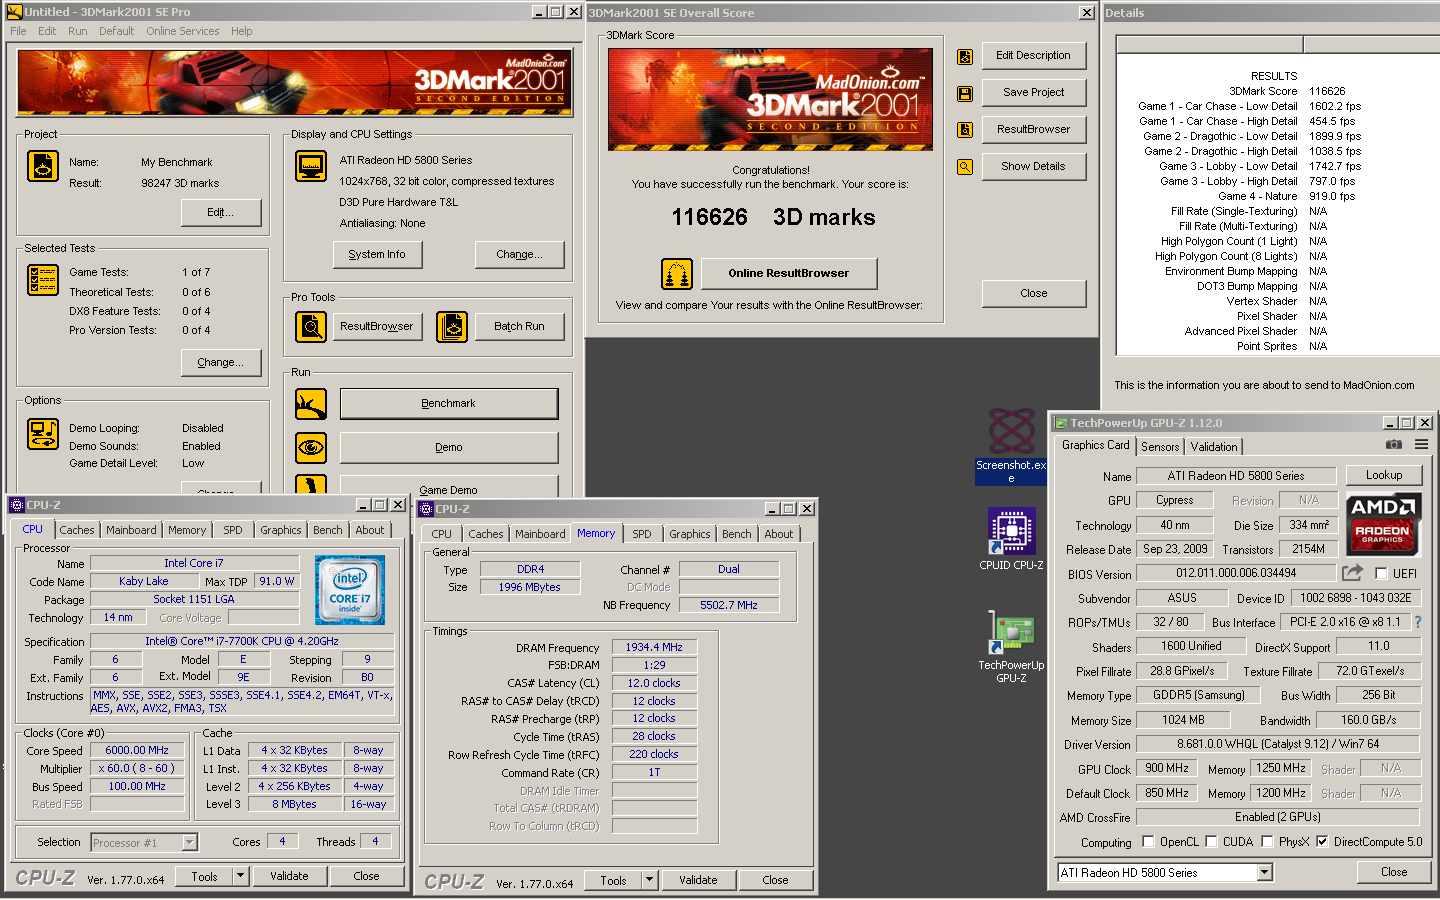Open the Run menu in 3DMark

[78, 31]
